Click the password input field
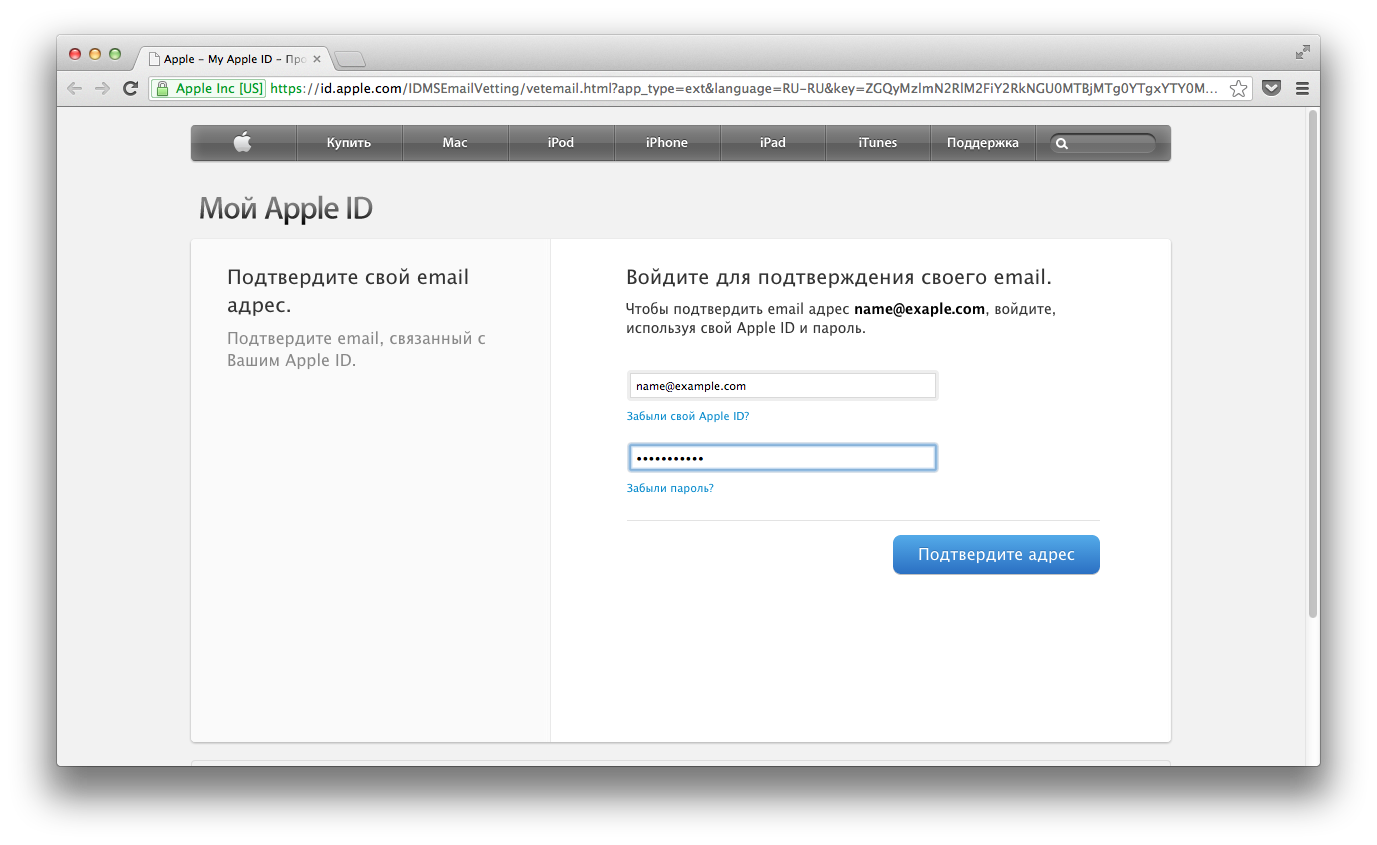Screen dimensions: 1377x845 click(782, 458)
